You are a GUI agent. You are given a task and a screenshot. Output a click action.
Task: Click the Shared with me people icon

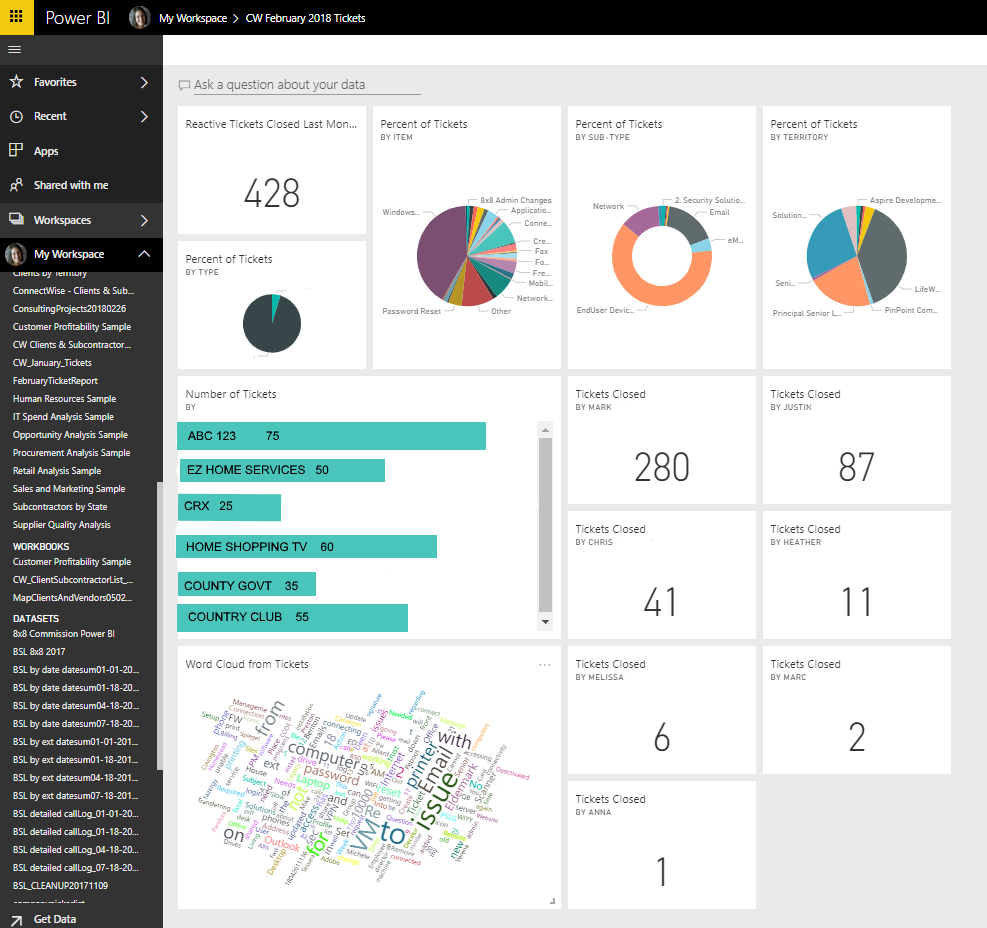click(16, 185)
